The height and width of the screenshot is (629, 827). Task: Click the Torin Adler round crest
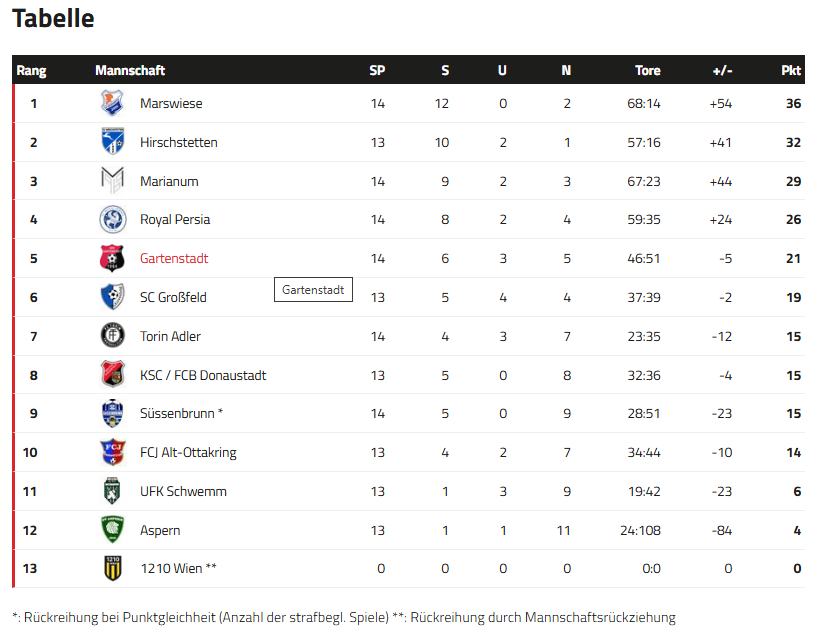pyautogui.click(x=112, y=336)
